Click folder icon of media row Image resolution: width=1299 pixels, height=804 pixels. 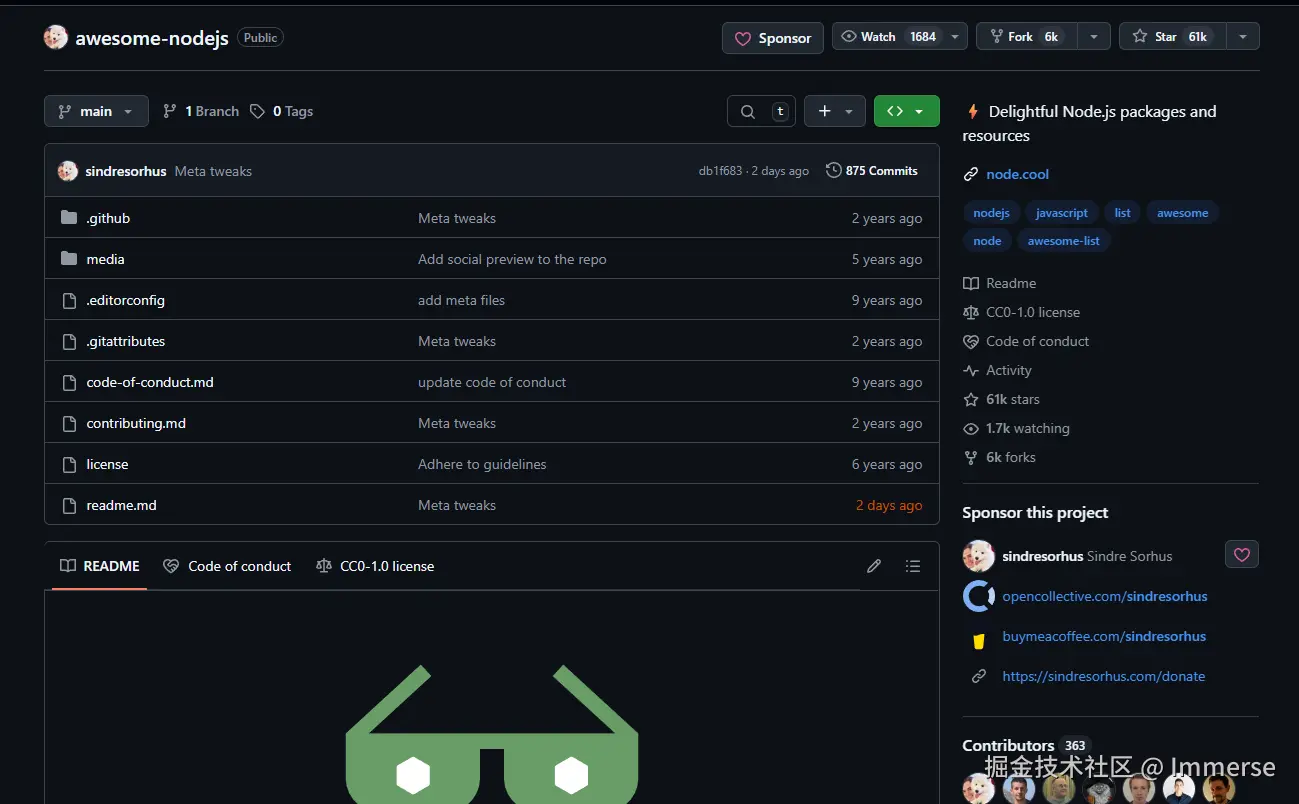point(69,259)
